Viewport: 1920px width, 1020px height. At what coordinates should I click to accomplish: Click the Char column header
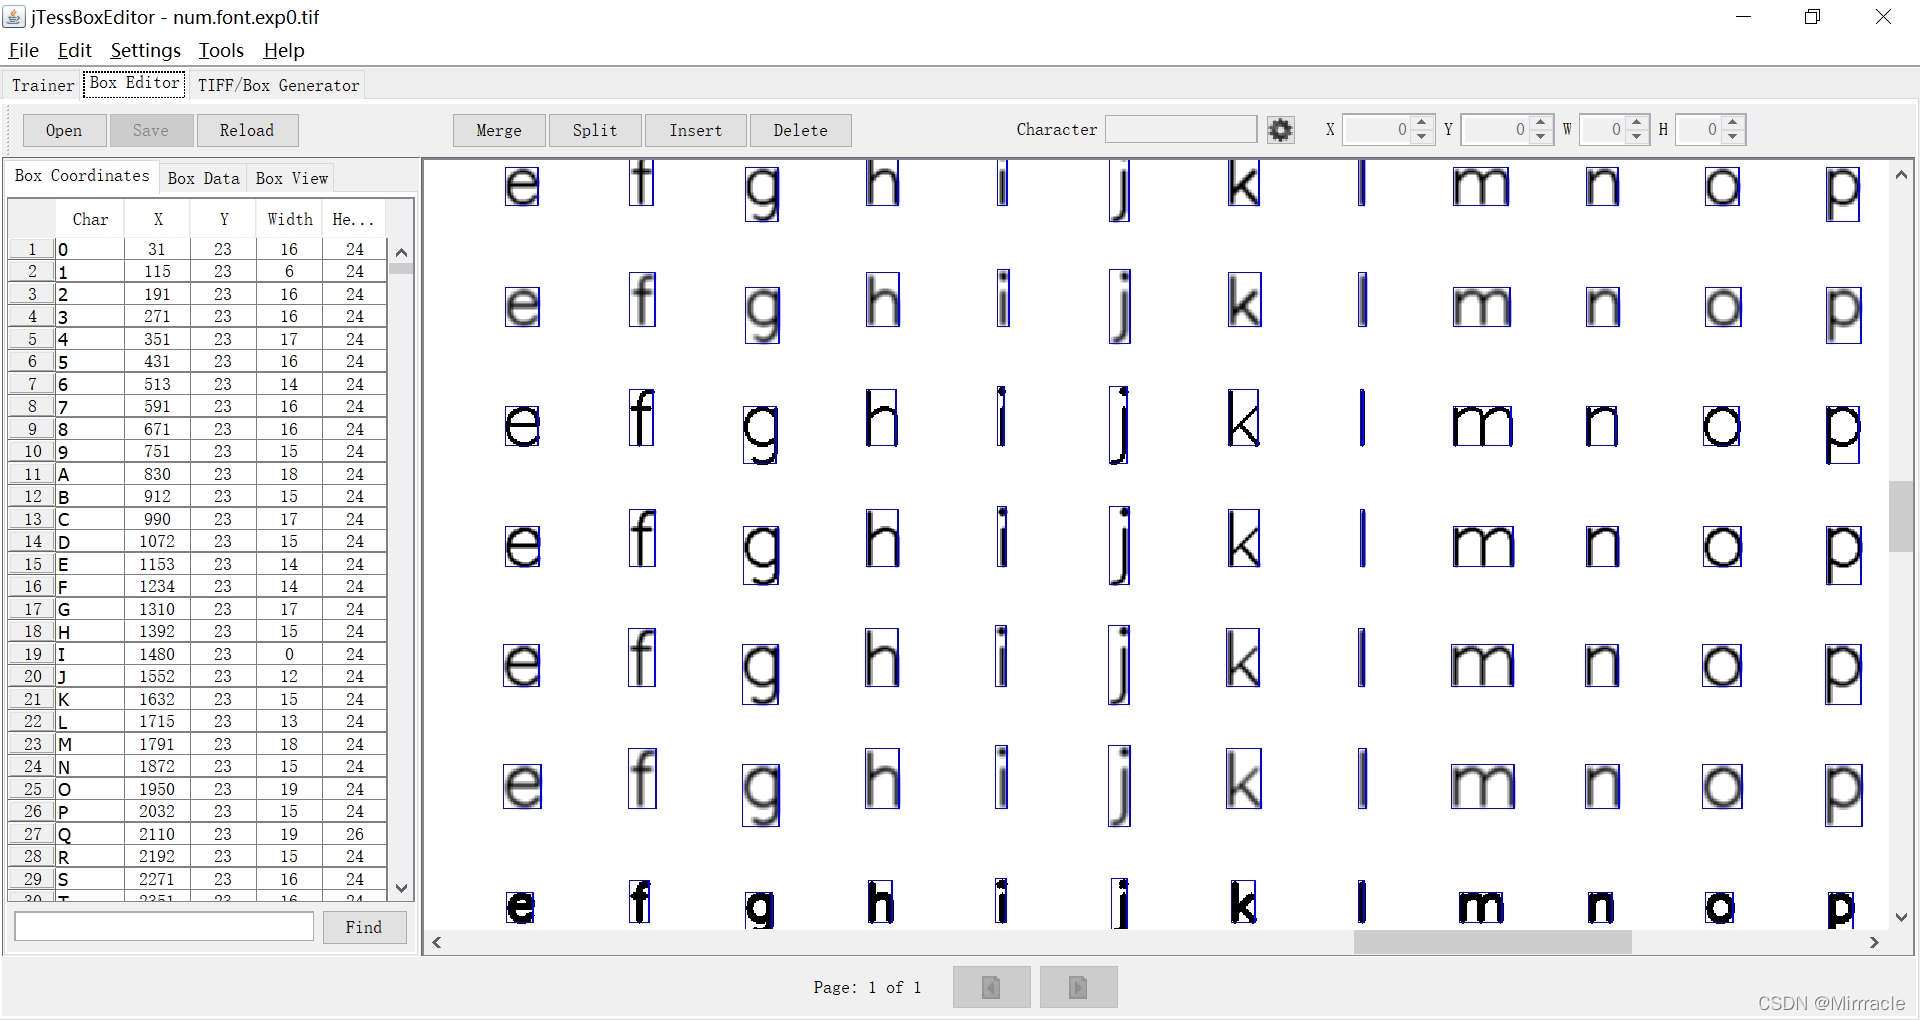pos(90,219)
